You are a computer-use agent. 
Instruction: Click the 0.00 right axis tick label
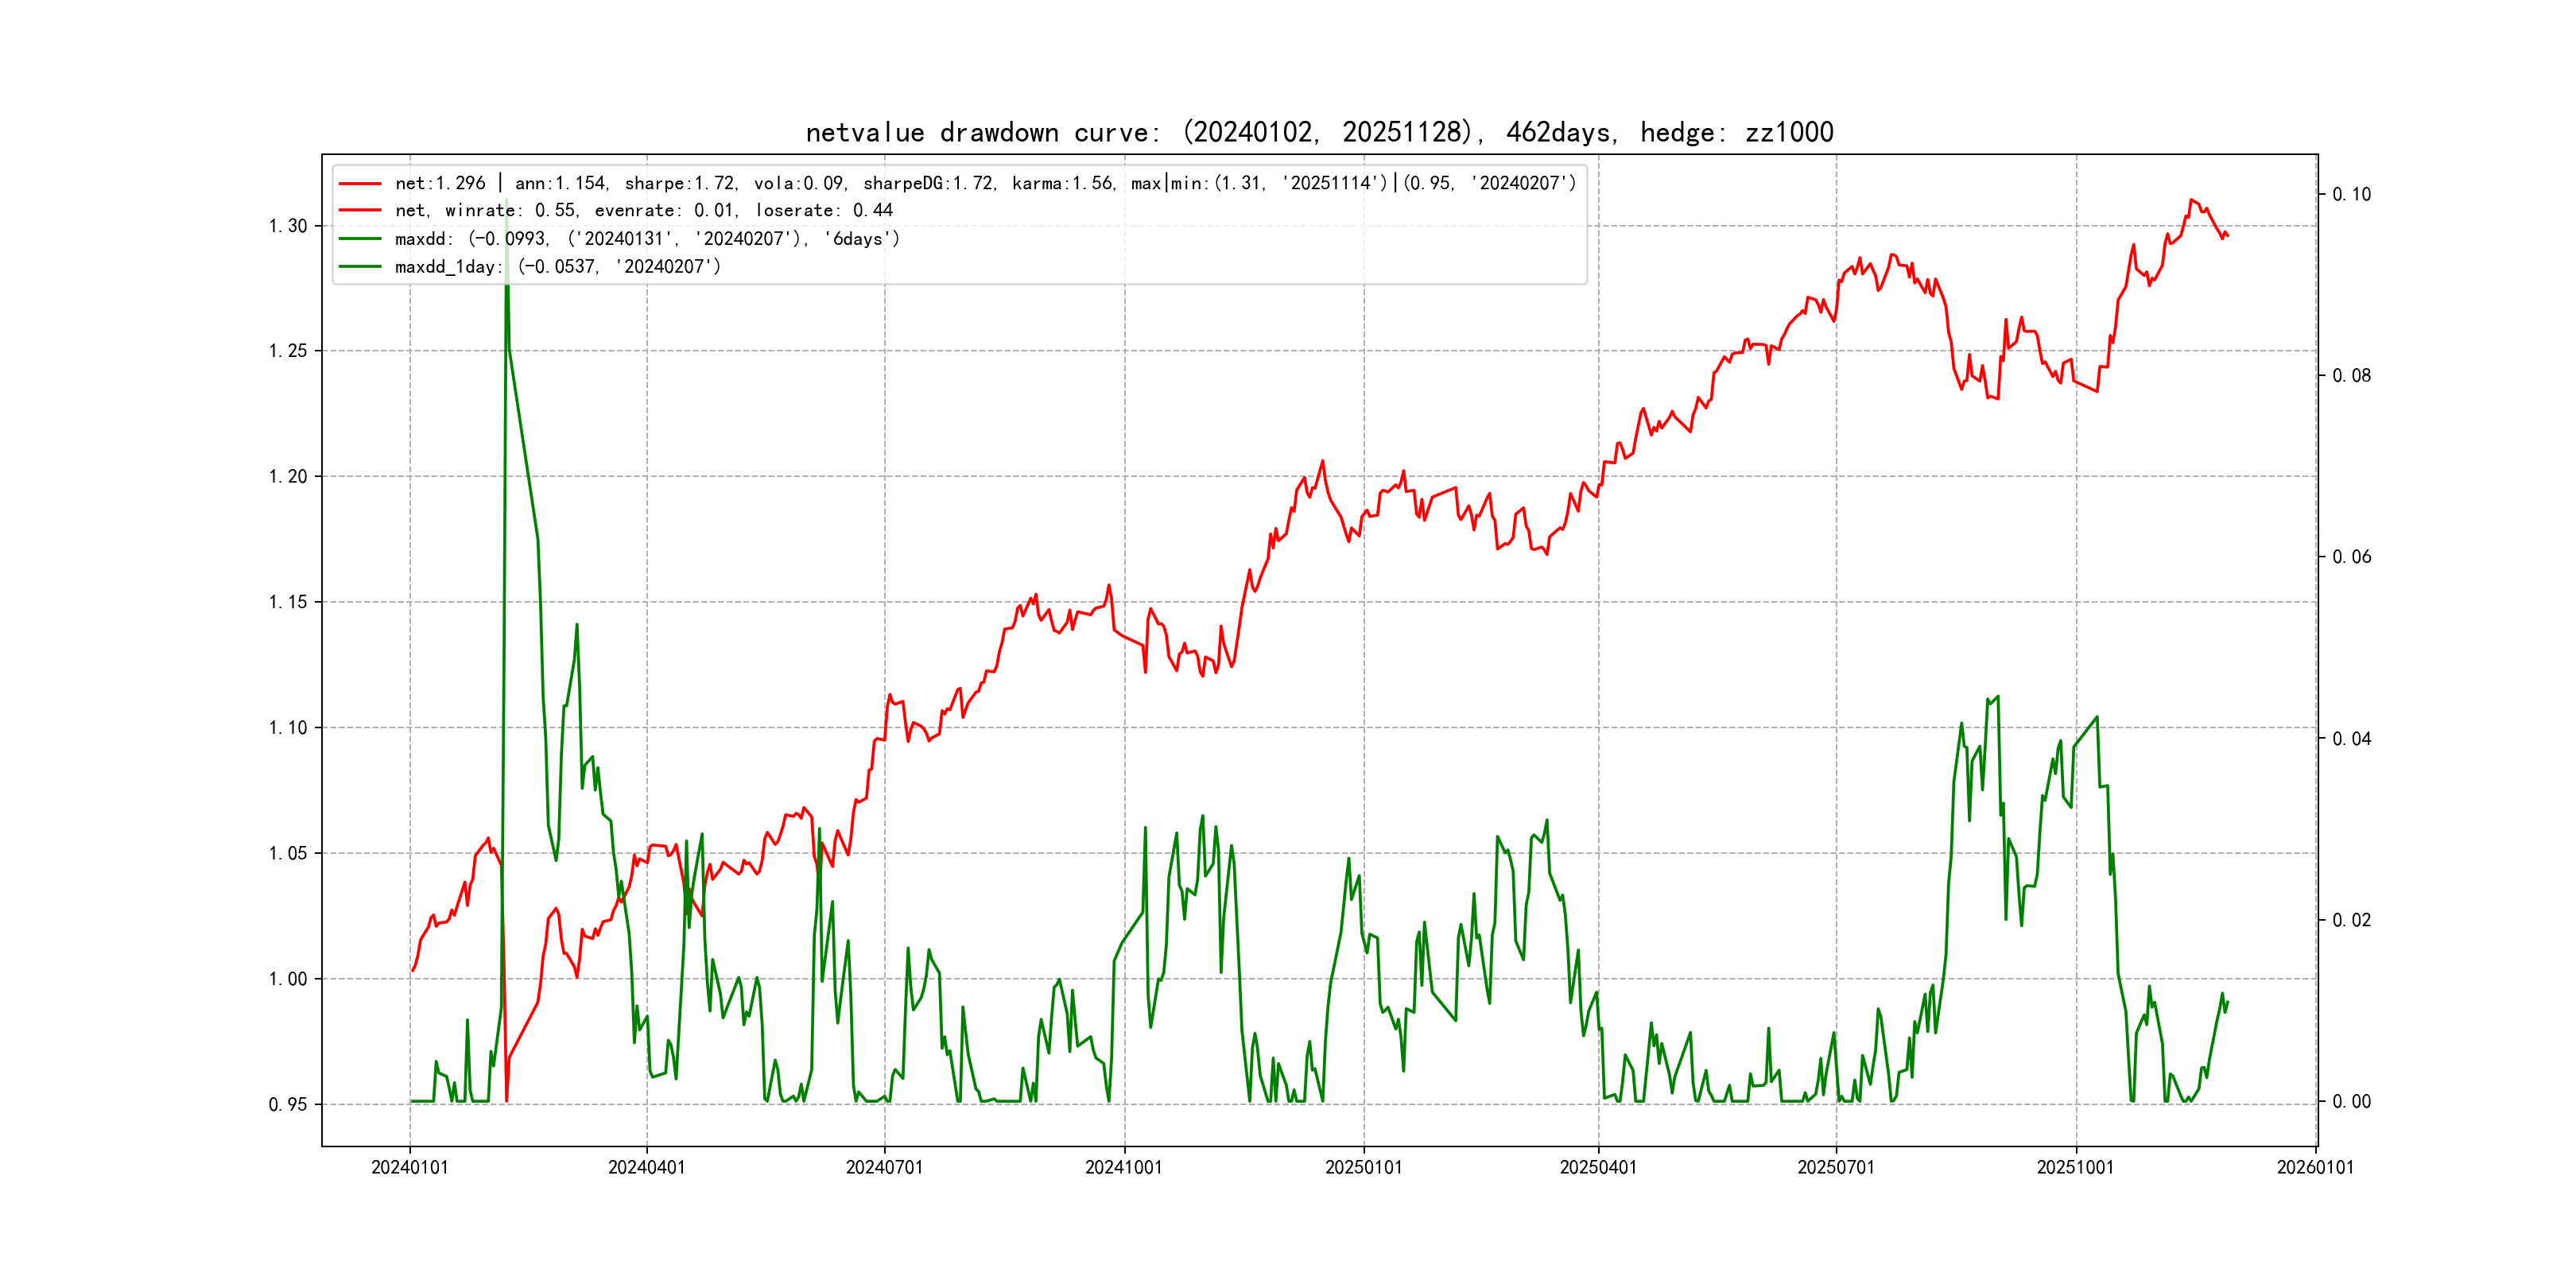2351,1102
